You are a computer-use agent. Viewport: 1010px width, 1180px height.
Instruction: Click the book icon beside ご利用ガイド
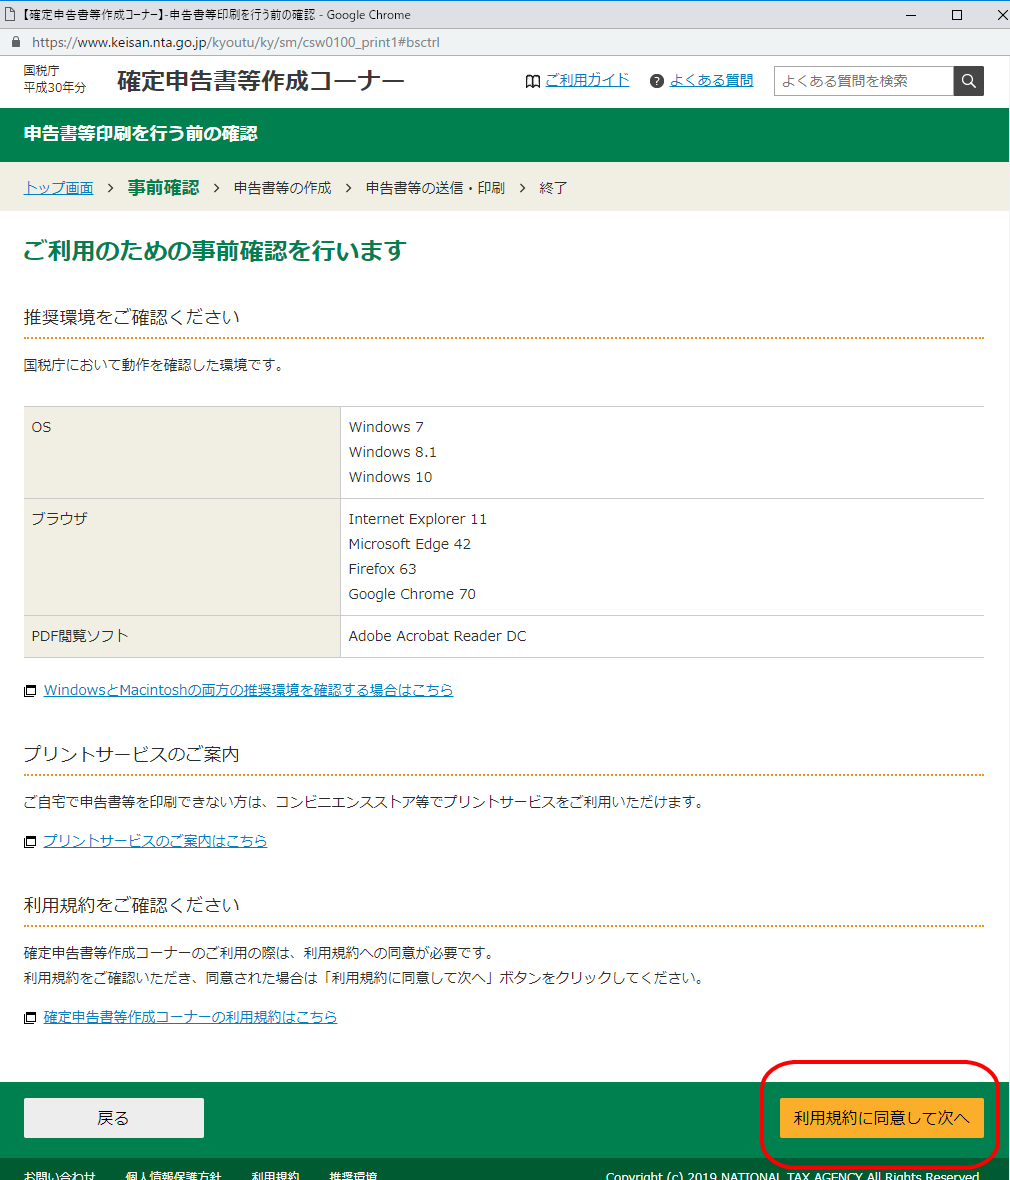532,81
